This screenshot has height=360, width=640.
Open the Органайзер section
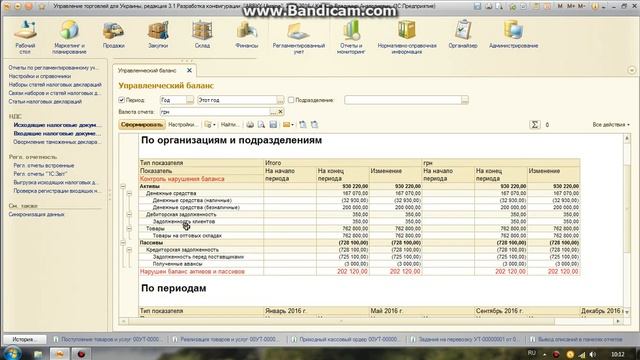pos(462,35)
